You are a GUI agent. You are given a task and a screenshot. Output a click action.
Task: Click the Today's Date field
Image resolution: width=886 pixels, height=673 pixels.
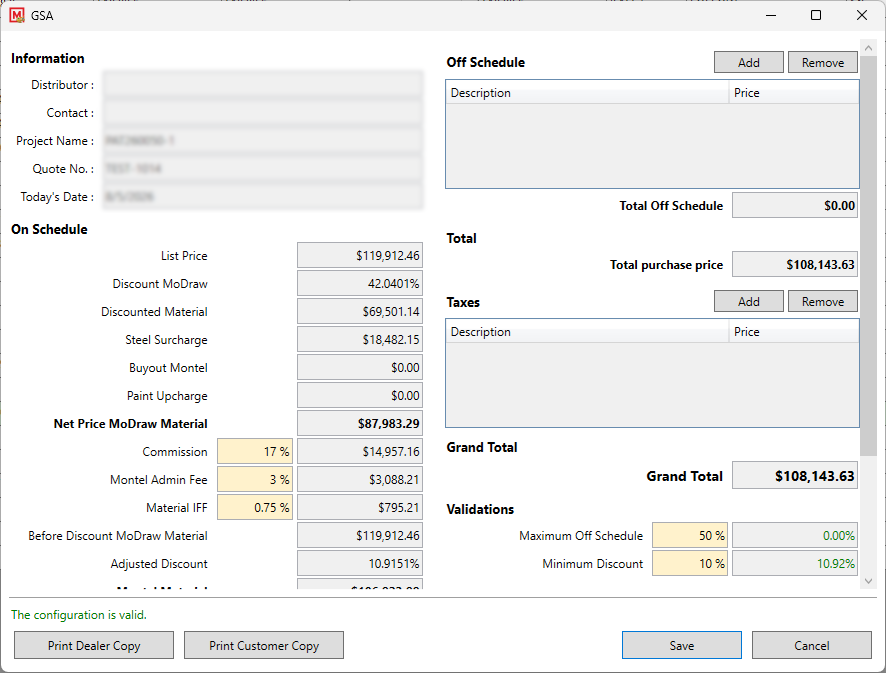point(263,197)
